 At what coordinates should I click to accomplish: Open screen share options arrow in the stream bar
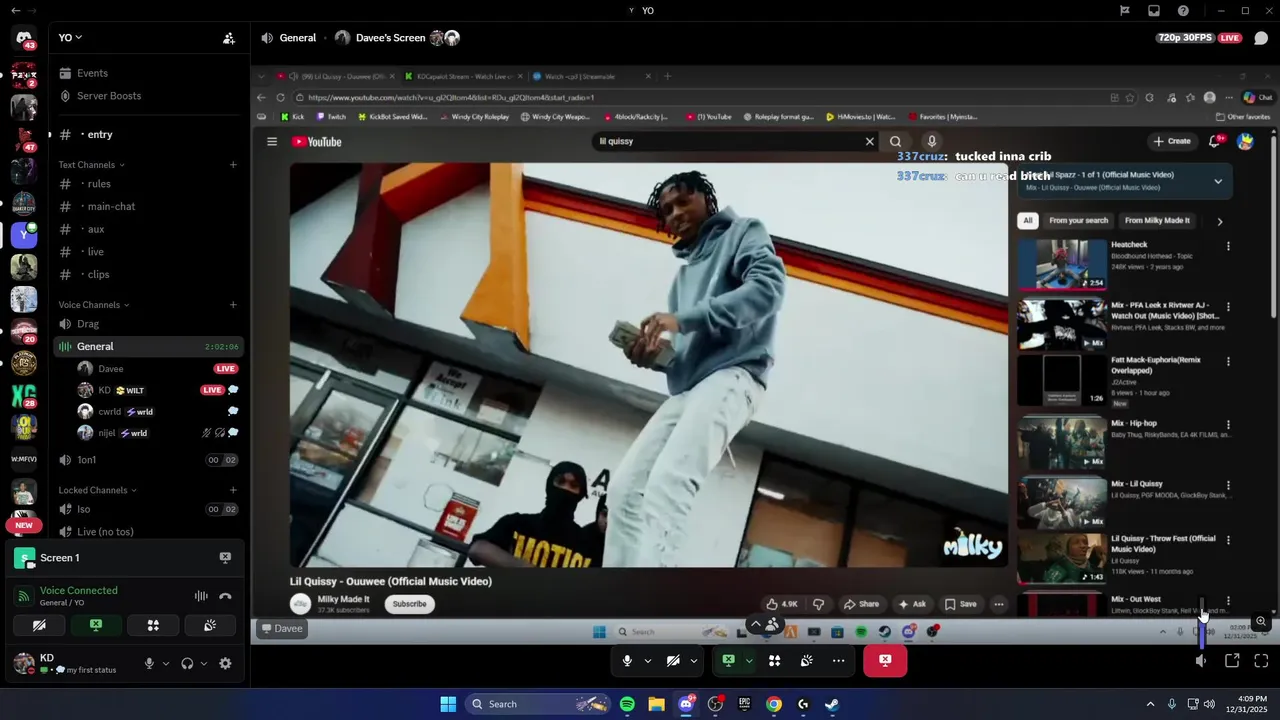click(x=749, y=661)
